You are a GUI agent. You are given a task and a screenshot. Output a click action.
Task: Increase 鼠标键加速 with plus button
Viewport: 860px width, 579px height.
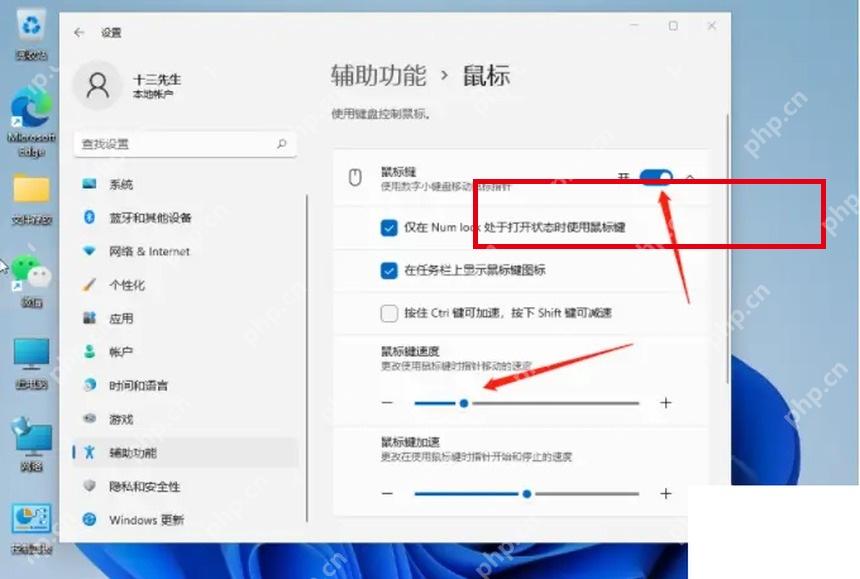[x=665, y=493]
